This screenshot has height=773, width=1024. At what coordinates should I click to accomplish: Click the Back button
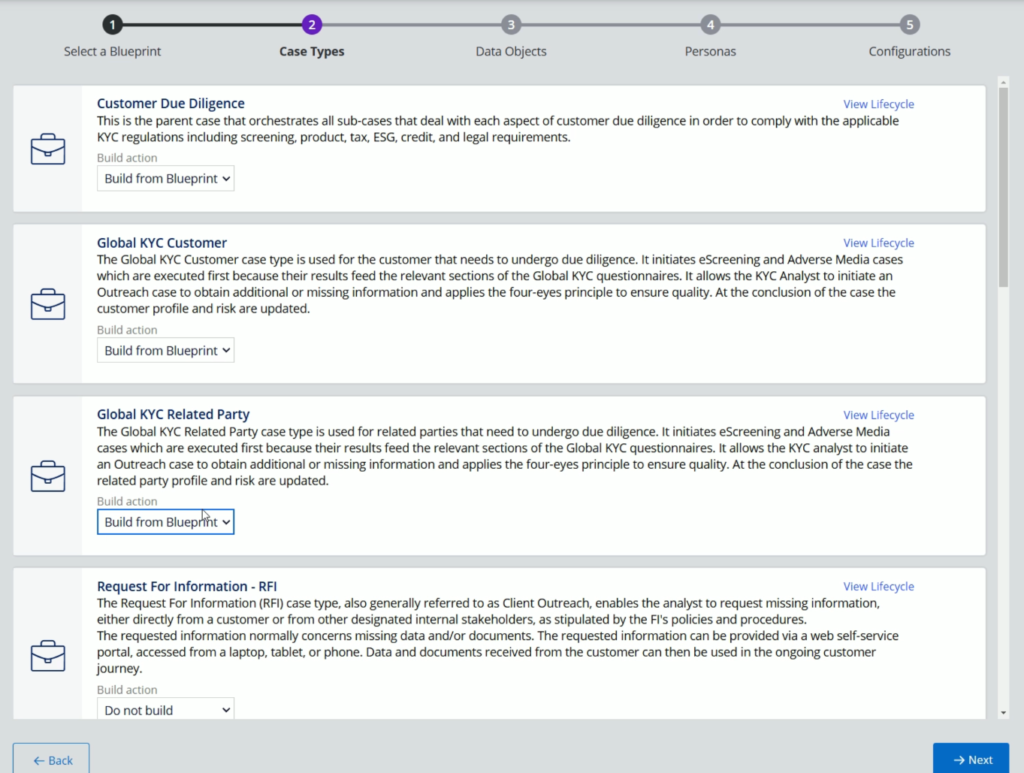[x=51, y=759]
